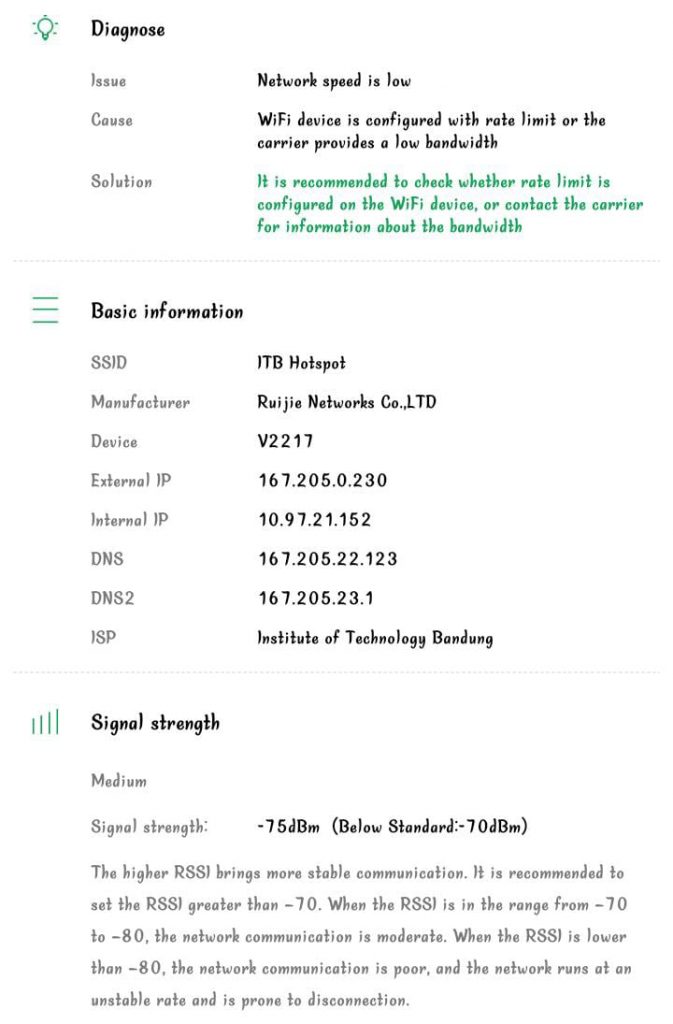Click the Signal strength bars icon
Screen dimensions: 673x1024
[x=45, y=723]
